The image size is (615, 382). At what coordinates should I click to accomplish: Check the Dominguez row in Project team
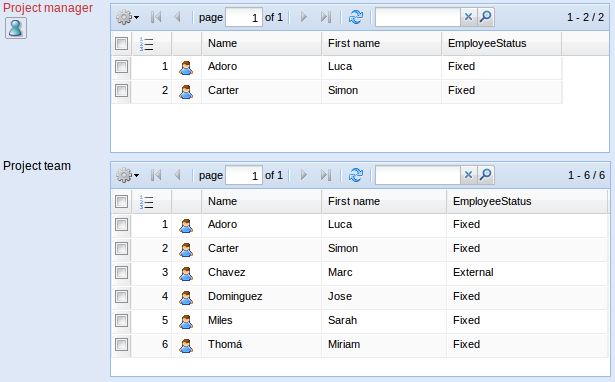[x=122, y=297]
